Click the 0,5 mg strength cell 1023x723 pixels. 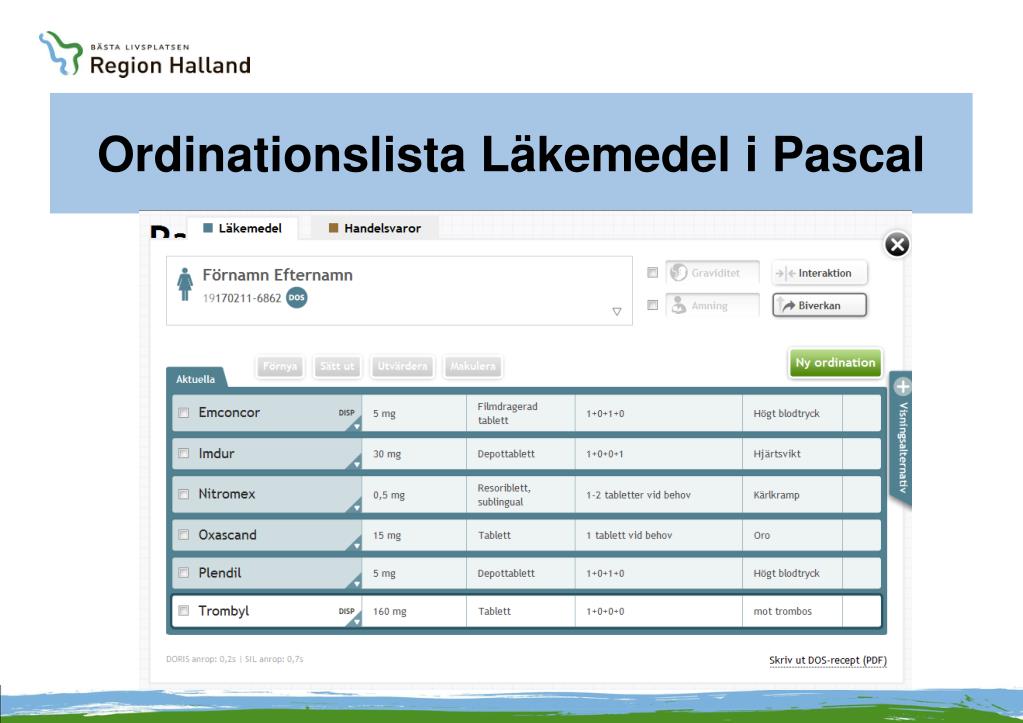(414, 495)
